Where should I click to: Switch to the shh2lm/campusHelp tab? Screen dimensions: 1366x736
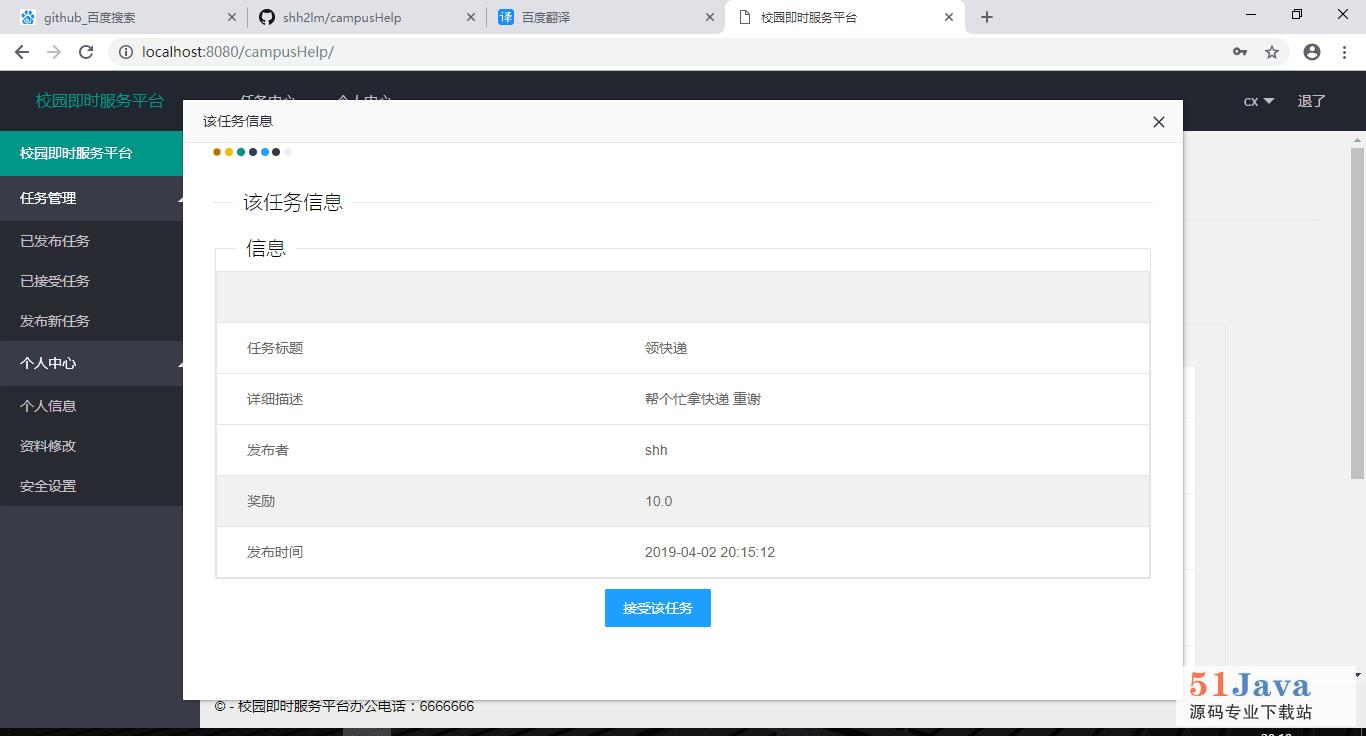point(365,17)
